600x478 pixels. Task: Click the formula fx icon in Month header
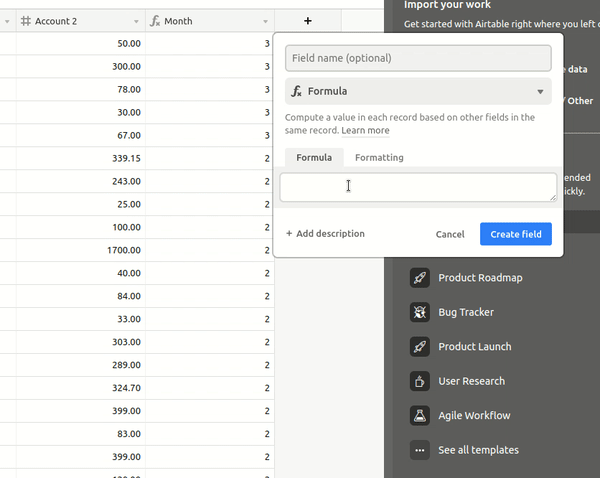pyautogui.click(x=155, y=21)
